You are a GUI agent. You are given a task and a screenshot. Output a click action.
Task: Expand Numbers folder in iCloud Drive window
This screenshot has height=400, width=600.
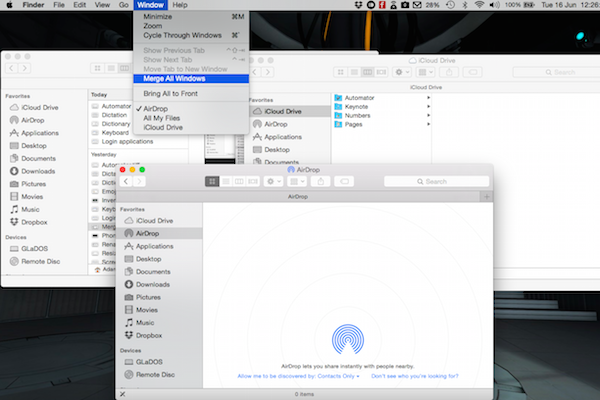(429, 115)
